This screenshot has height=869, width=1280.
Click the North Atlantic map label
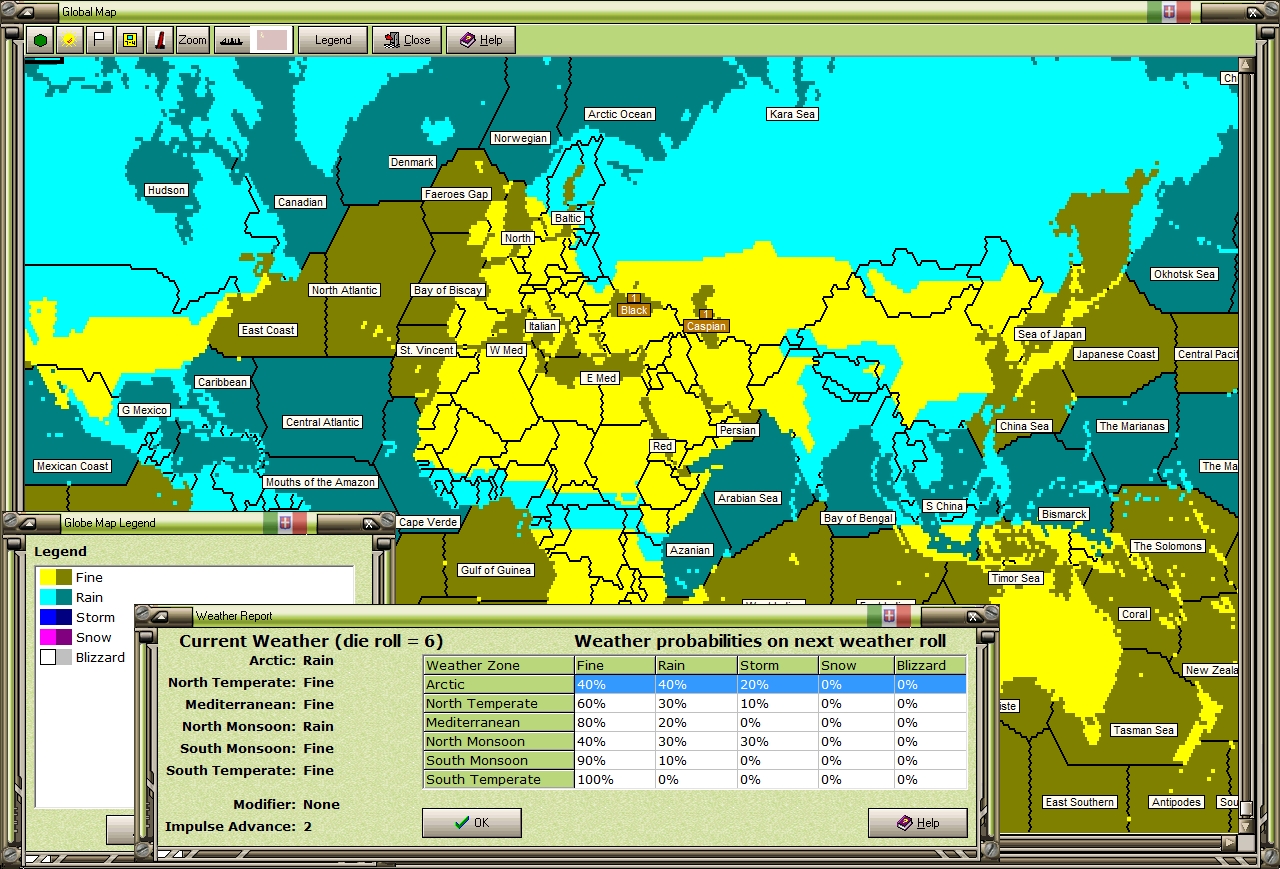click(344, 290)
